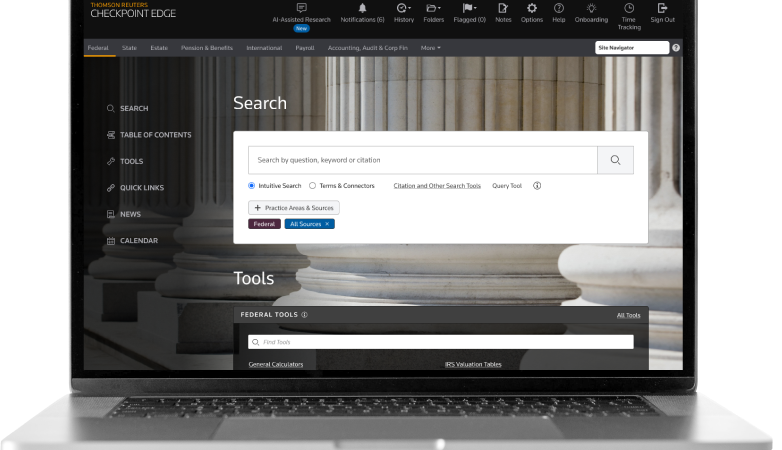
Task: Switch to Pension & Benefits tab
Action: 207,48
